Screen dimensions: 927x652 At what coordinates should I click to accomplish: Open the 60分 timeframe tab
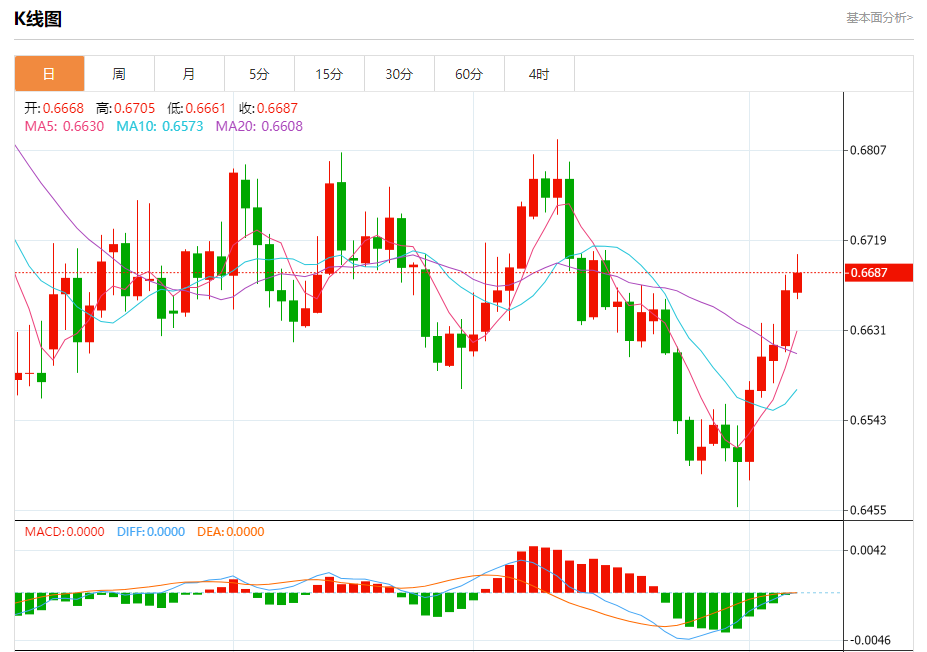pos(469,74)
